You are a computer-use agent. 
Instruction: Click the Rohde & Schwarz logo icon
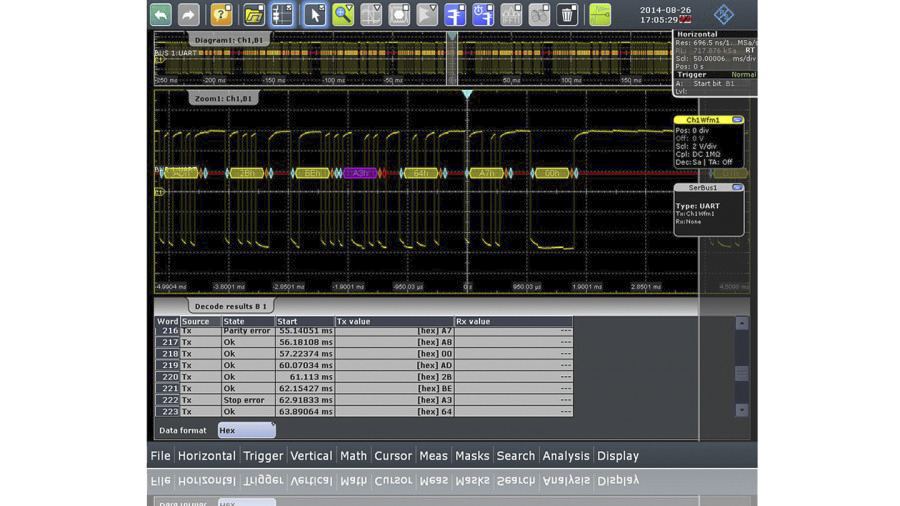tap(723, 14)
